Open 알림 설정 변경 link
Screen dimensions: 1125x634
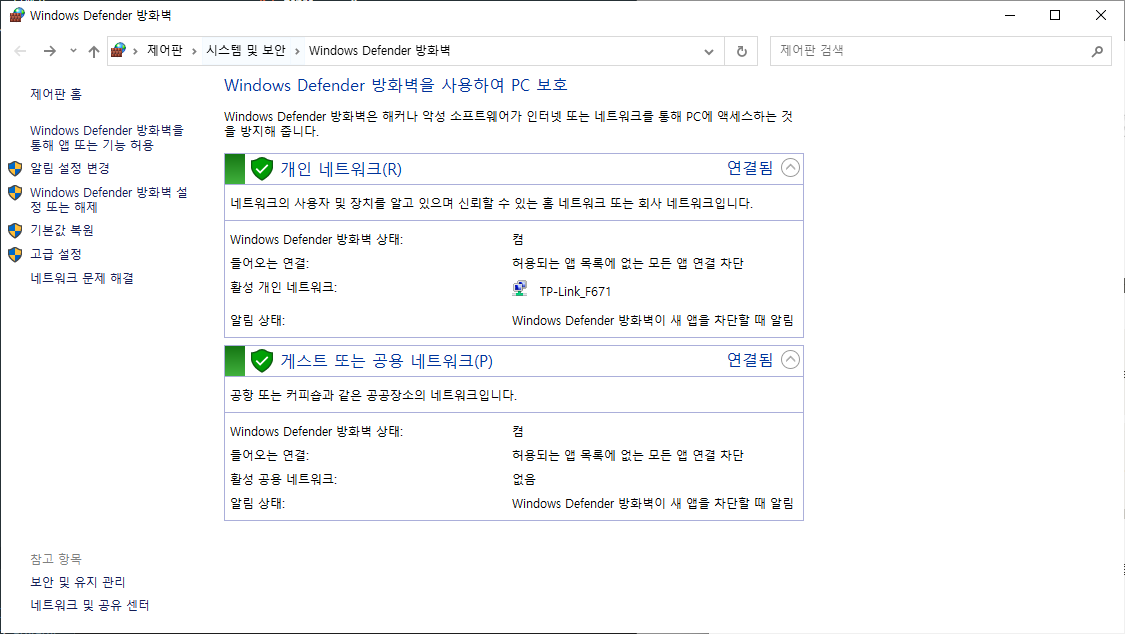click(70, 169)
